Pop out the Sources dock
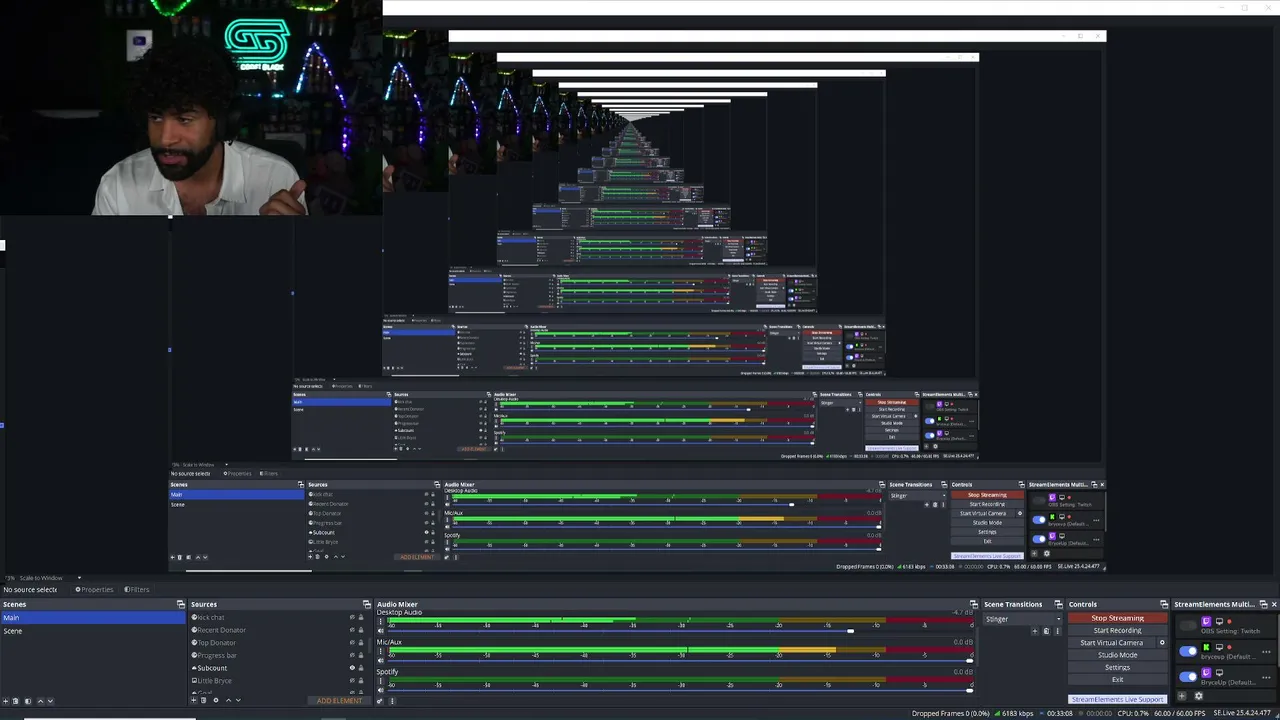 coord(367,604)
